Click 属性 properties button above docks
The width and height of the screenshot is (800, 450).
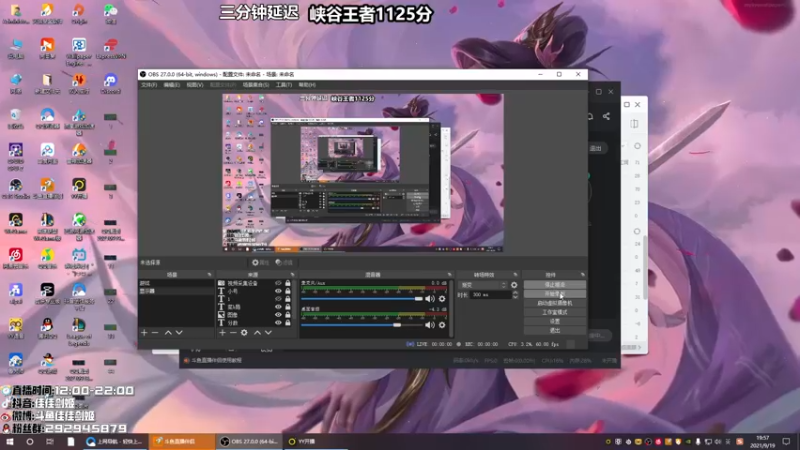260,262
